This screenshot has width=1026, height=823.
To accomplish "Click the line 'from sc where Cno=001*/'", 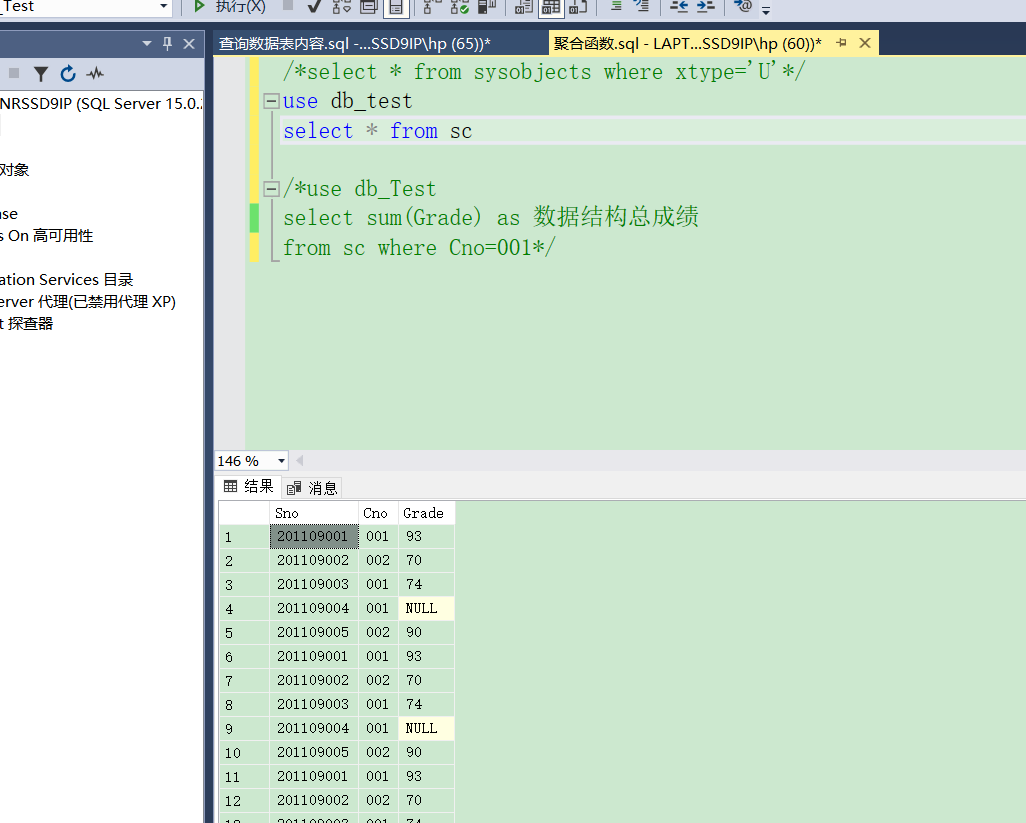I will point(419,248).
